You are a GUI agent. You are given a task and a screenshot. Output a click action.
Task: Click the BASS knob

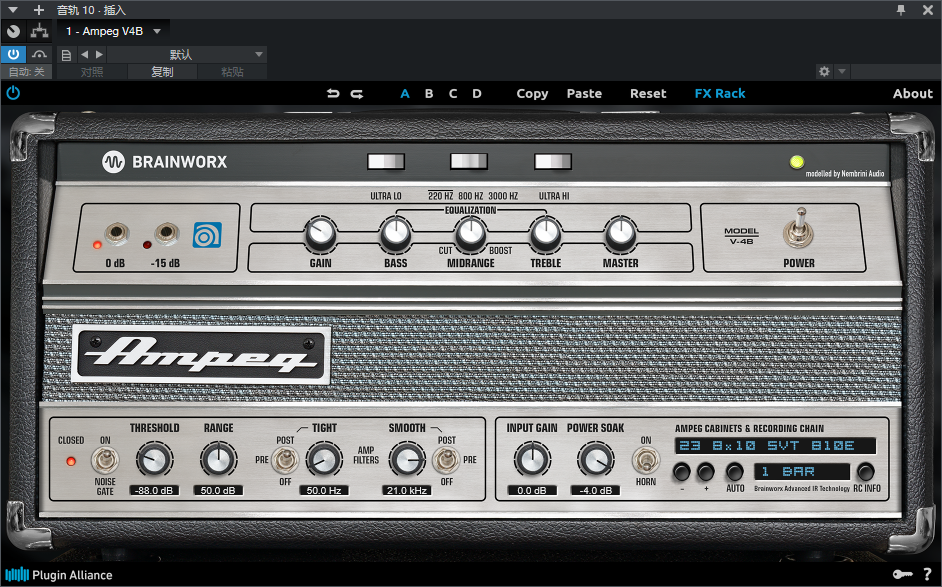tap(396, 234)
